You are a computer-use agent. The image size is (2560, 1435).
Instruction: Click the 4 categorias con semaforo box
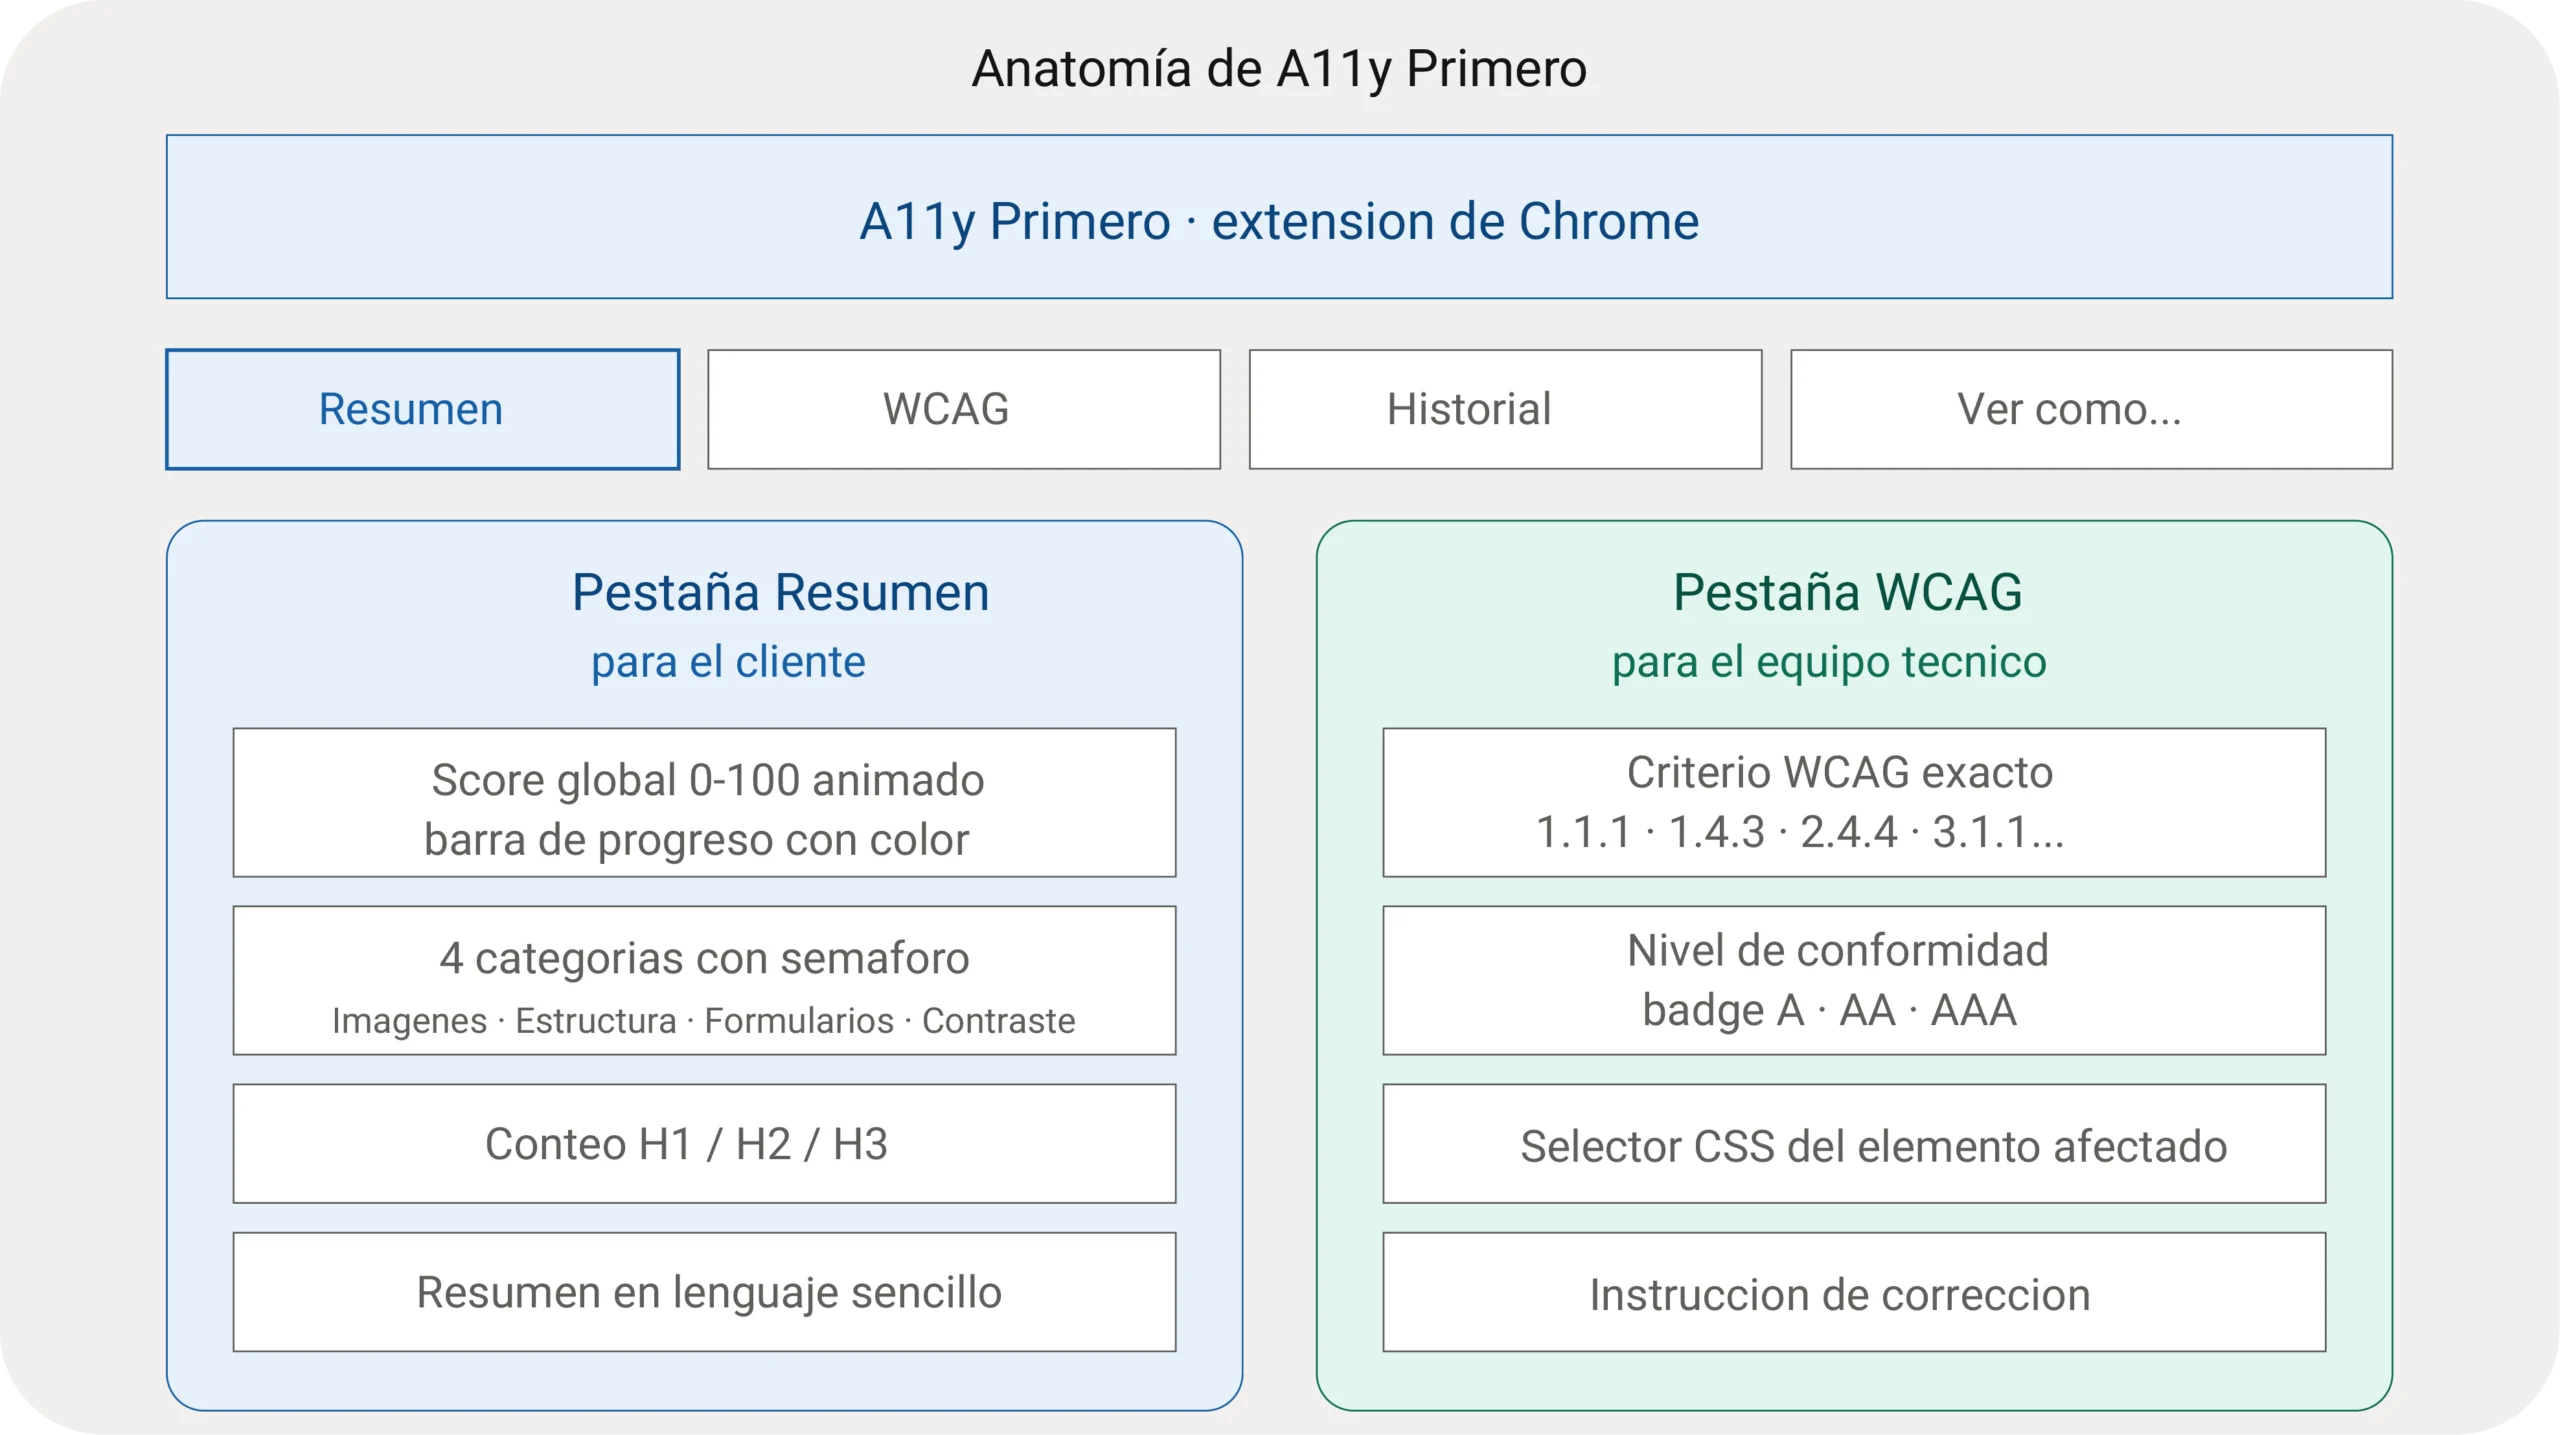(704, 980)
